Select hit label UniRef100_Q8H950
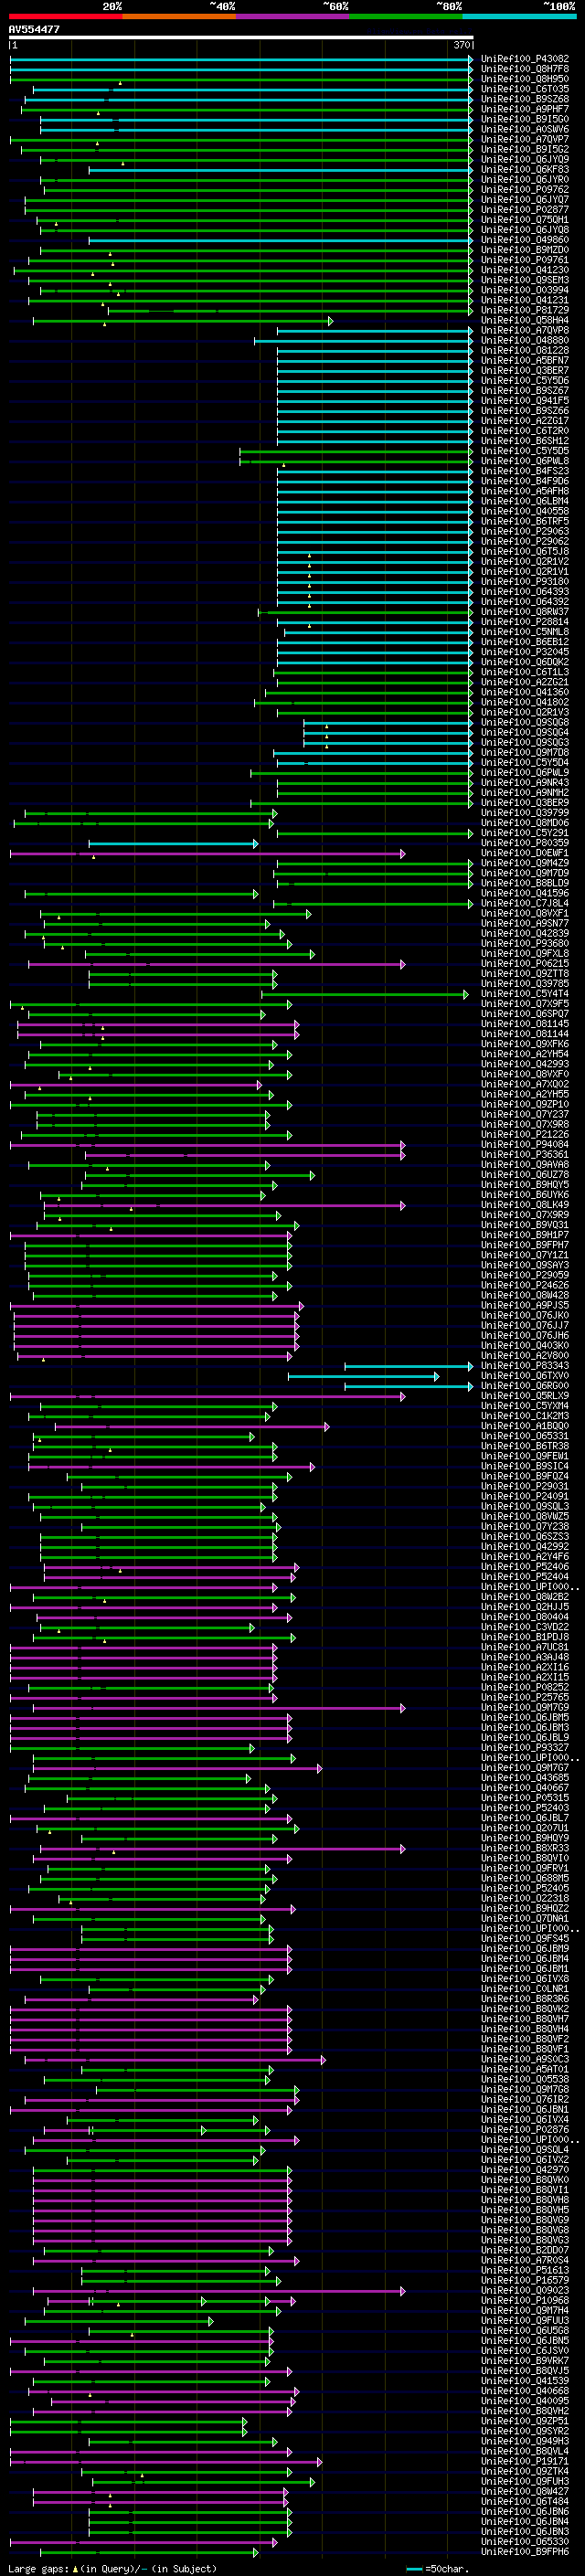Screen dimensions: 585x2576 (525, 79)
